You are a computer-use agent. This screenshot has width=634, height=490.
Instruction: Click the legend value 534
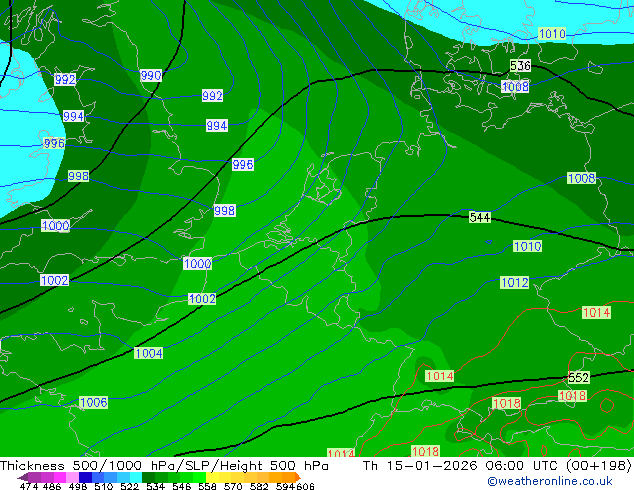coord(155,486)
